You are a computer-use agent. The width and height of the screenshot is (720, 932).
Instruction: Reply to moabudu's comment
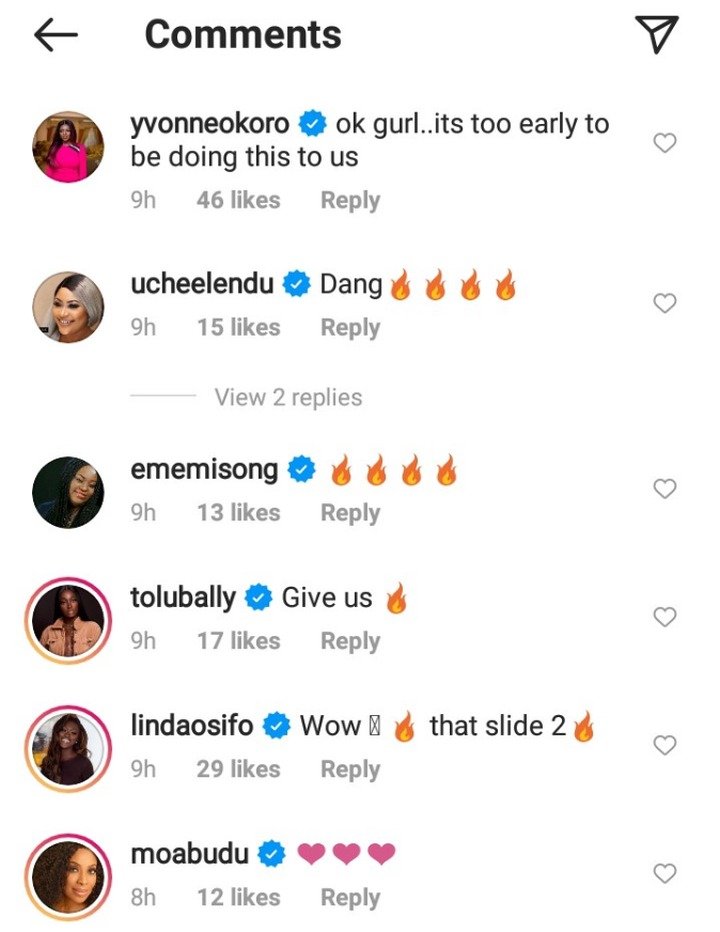[350, 898]
